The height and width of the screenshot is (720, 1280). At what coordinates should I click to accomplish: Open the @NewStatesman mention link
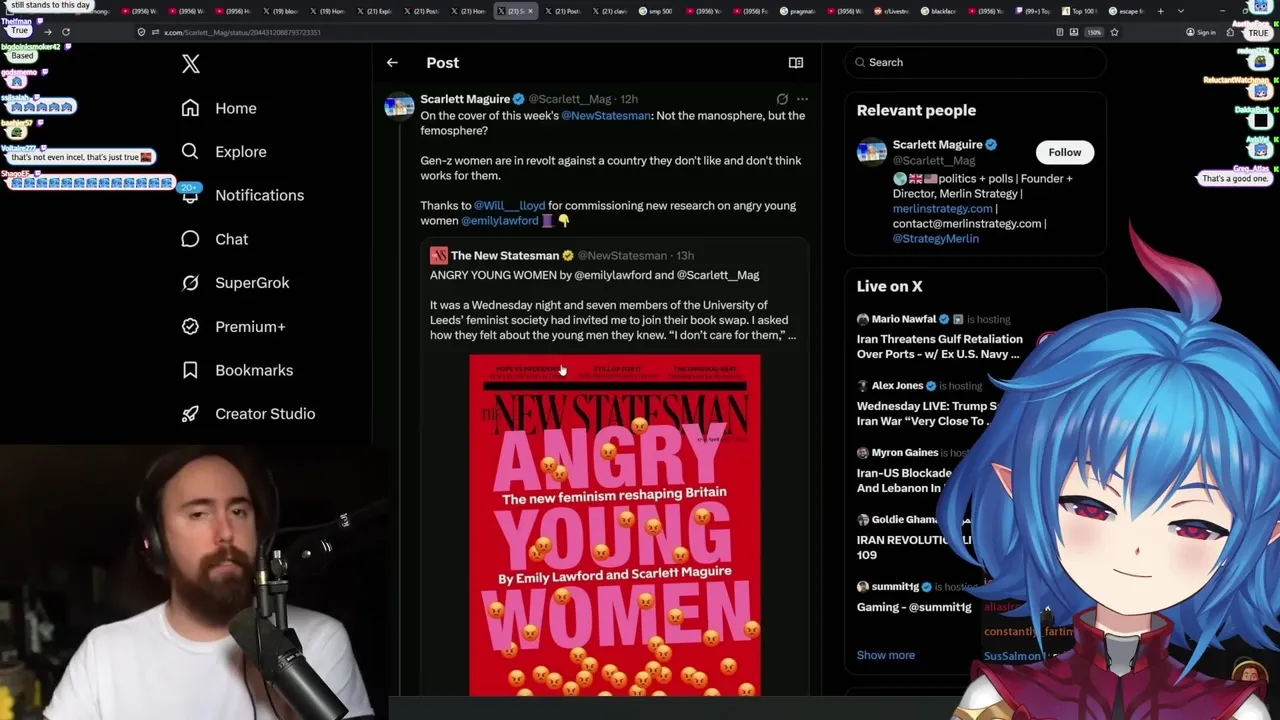(606, 116)
